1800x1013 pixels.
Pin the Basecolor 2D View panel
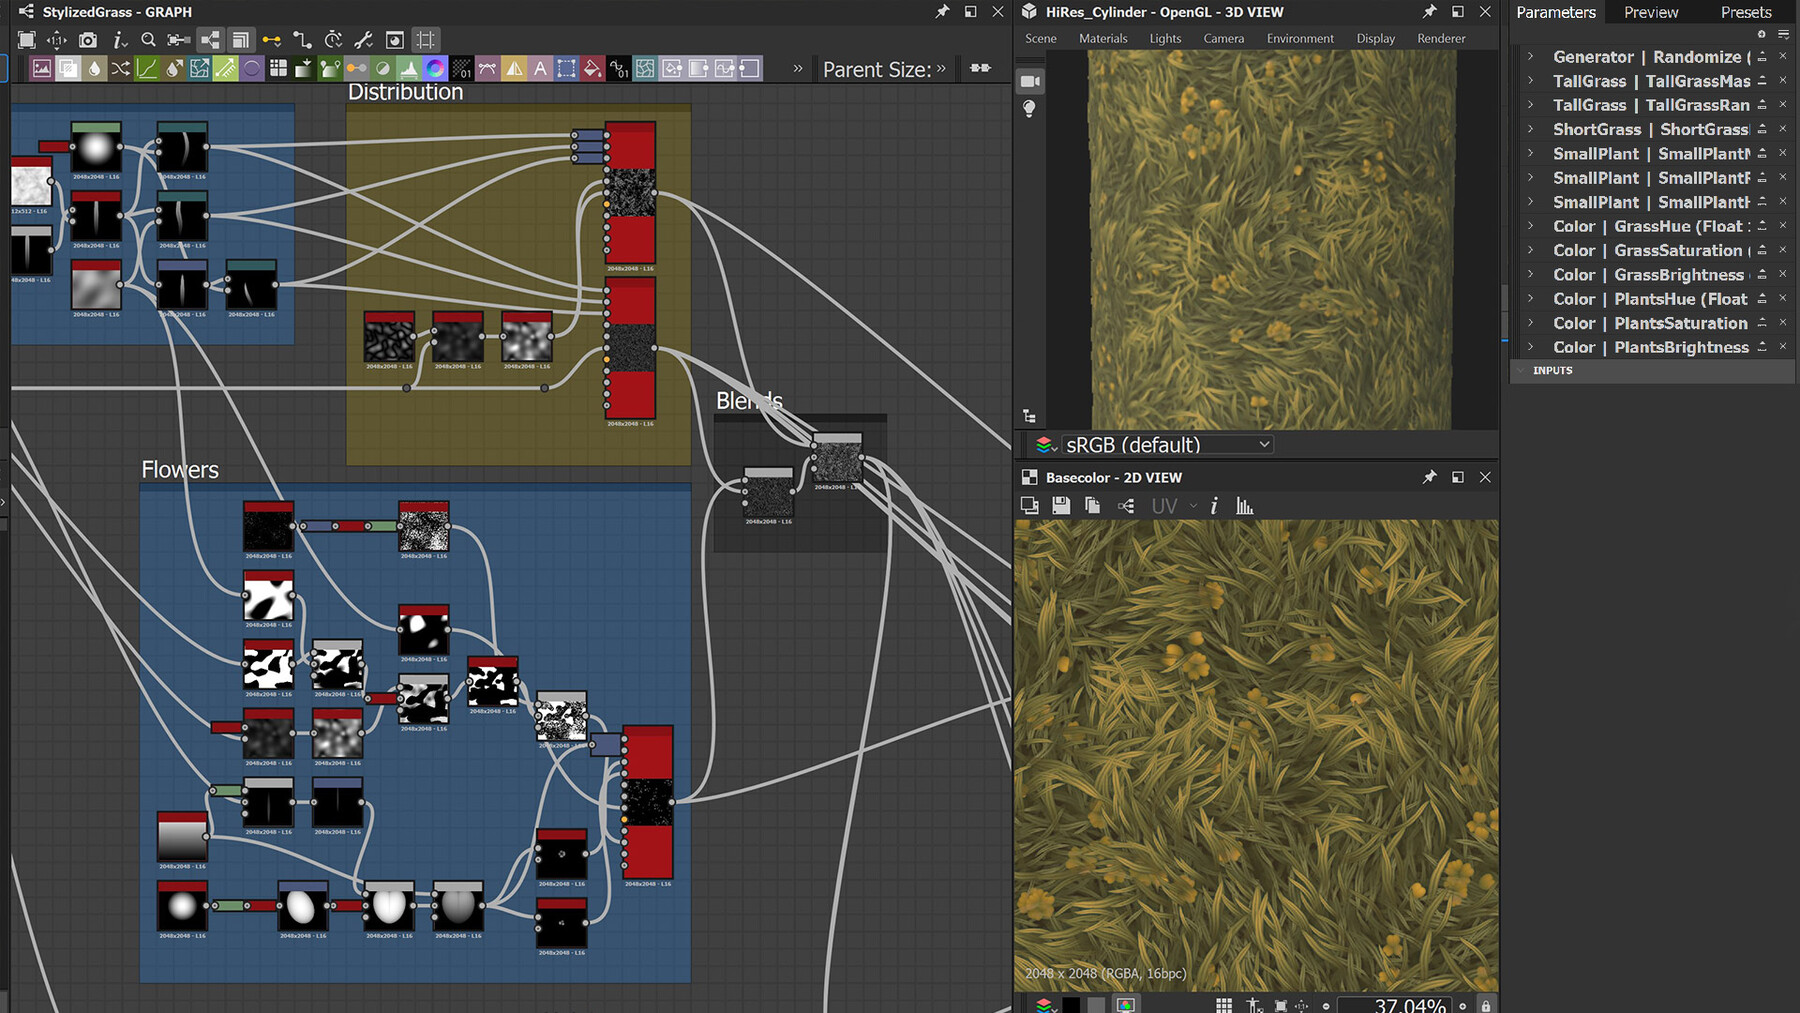click(x=1430, y=477)
